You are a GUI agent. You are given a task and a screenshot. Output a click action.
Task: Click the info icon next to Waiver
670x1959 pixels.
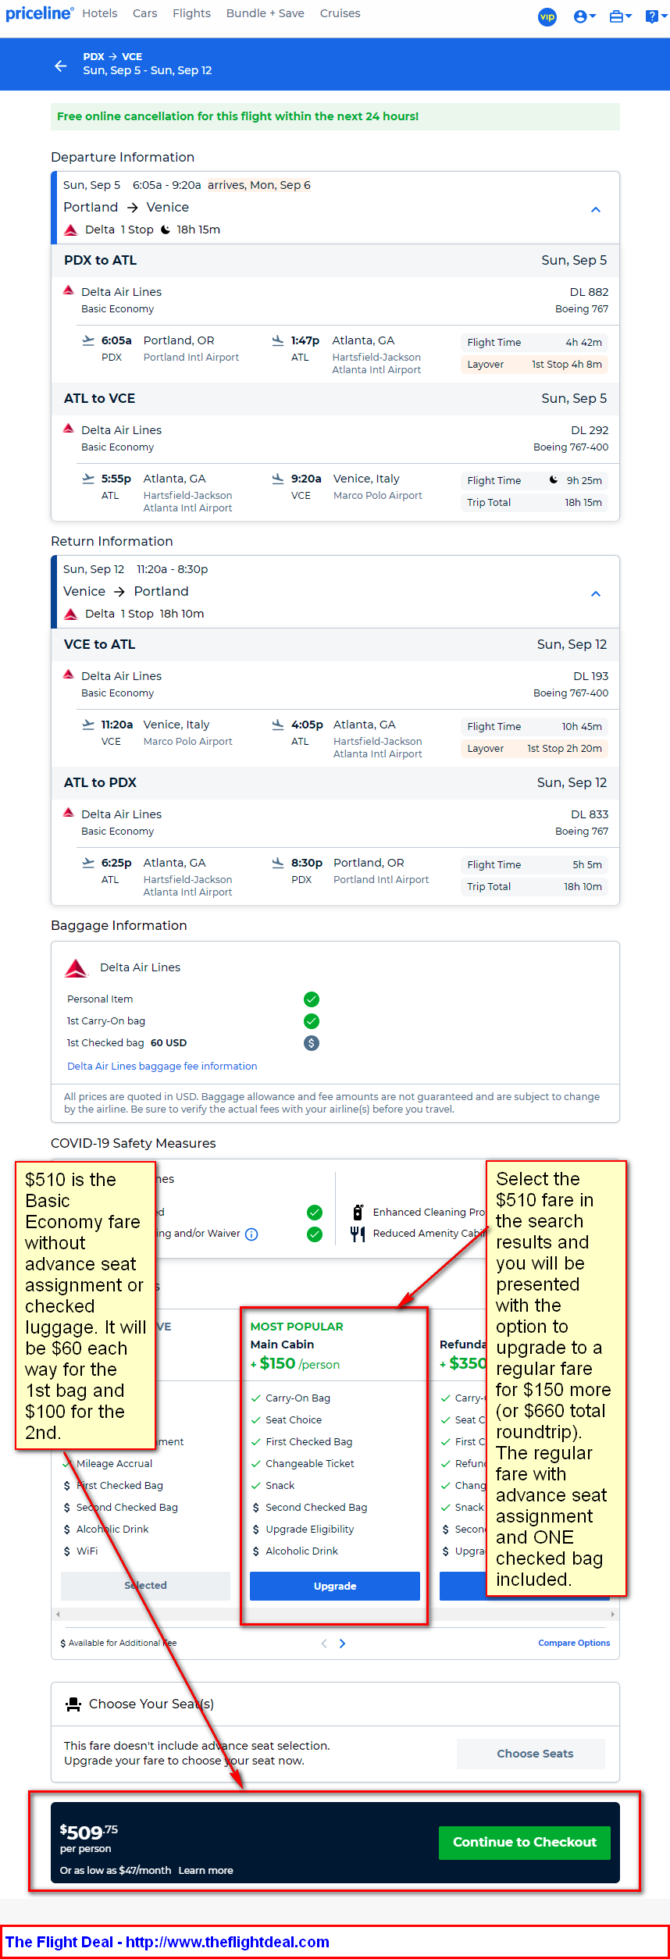click(x=252, y=1234)
